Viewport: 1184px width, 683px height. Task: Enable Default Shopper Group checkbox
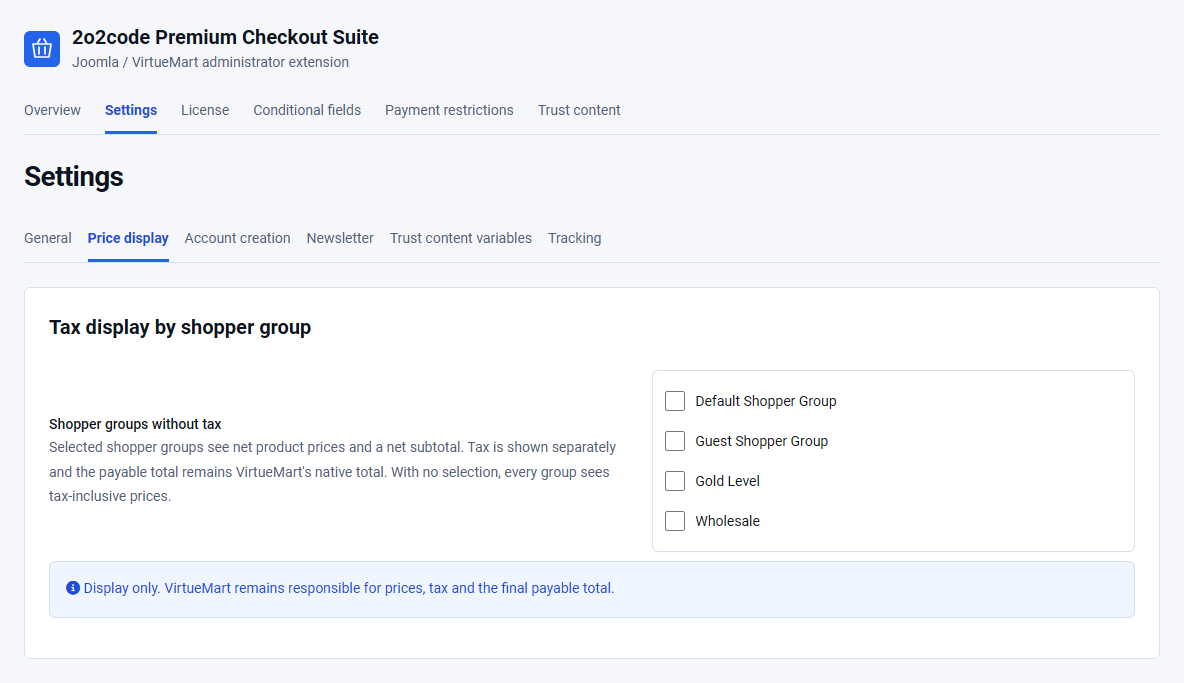pos(675,401)
